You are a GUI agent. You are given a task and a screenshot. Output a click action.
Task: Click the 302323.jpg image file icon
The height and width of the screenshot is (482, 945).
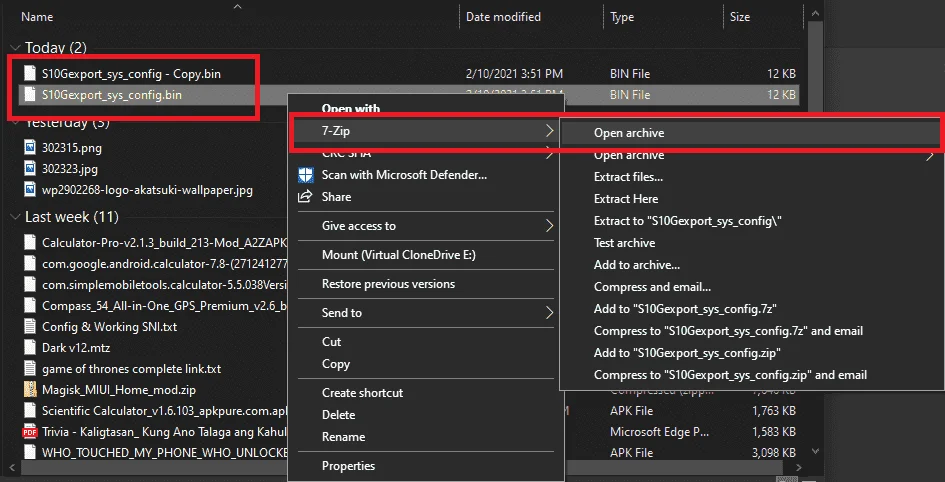30,169
